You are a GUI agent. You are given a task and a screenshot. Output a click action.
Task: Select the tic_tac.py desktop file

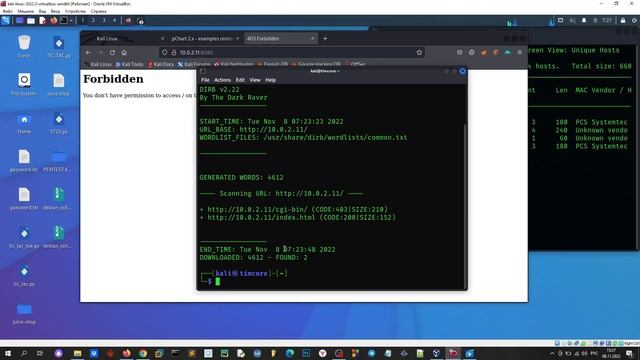coord(24,275)
